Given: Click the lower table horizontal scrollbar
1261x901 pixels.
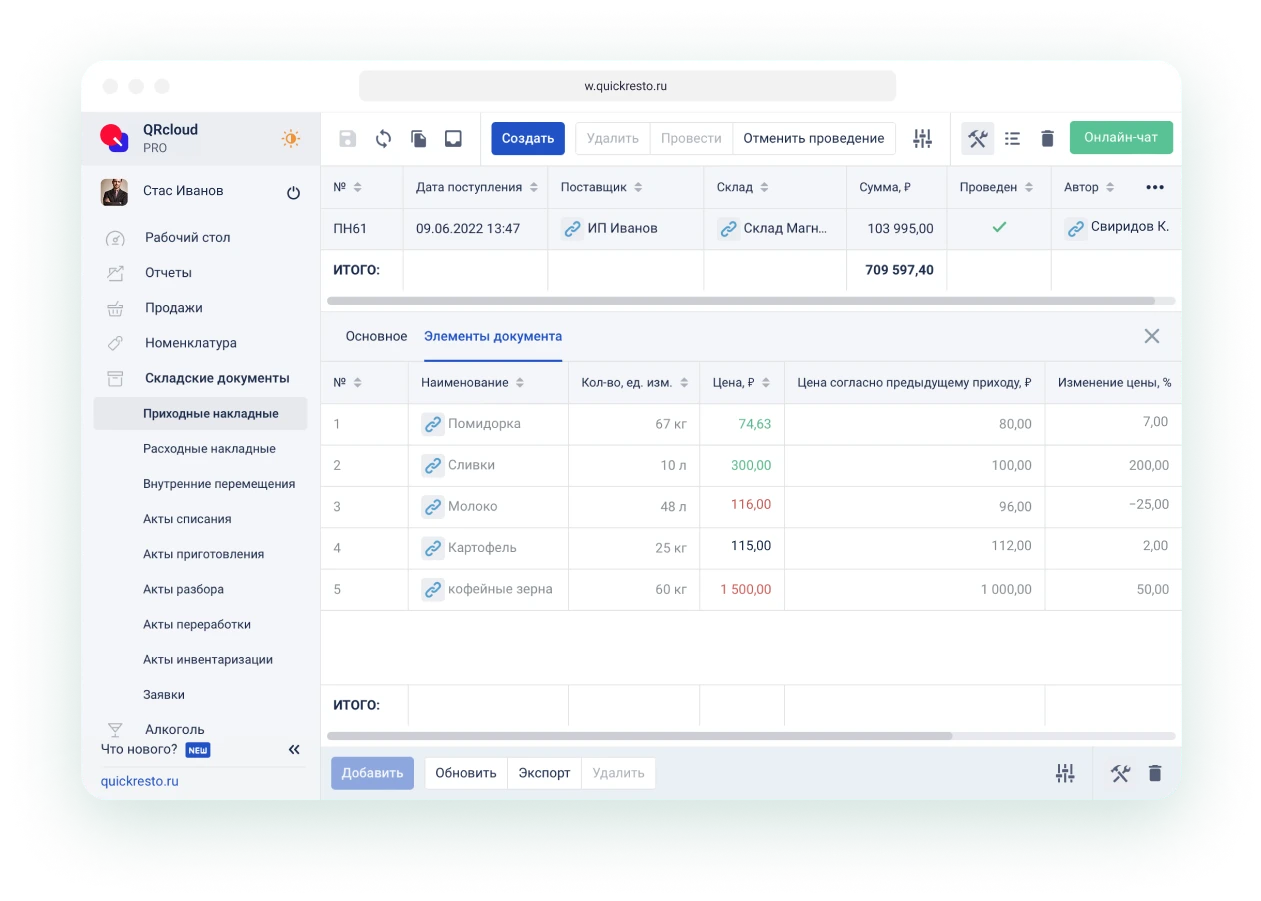Looking at the screenshot, I should [640, 736].
